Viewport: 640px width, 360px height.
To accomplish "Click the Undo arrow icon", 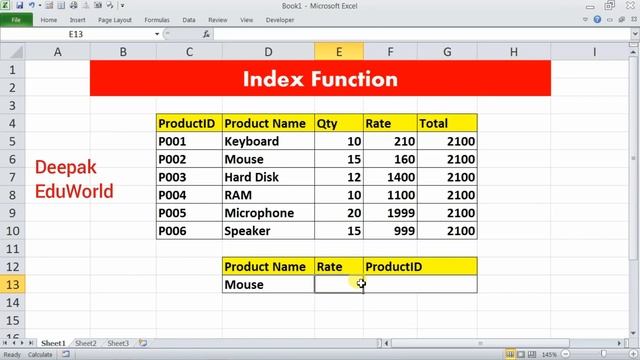I will 31,5.
